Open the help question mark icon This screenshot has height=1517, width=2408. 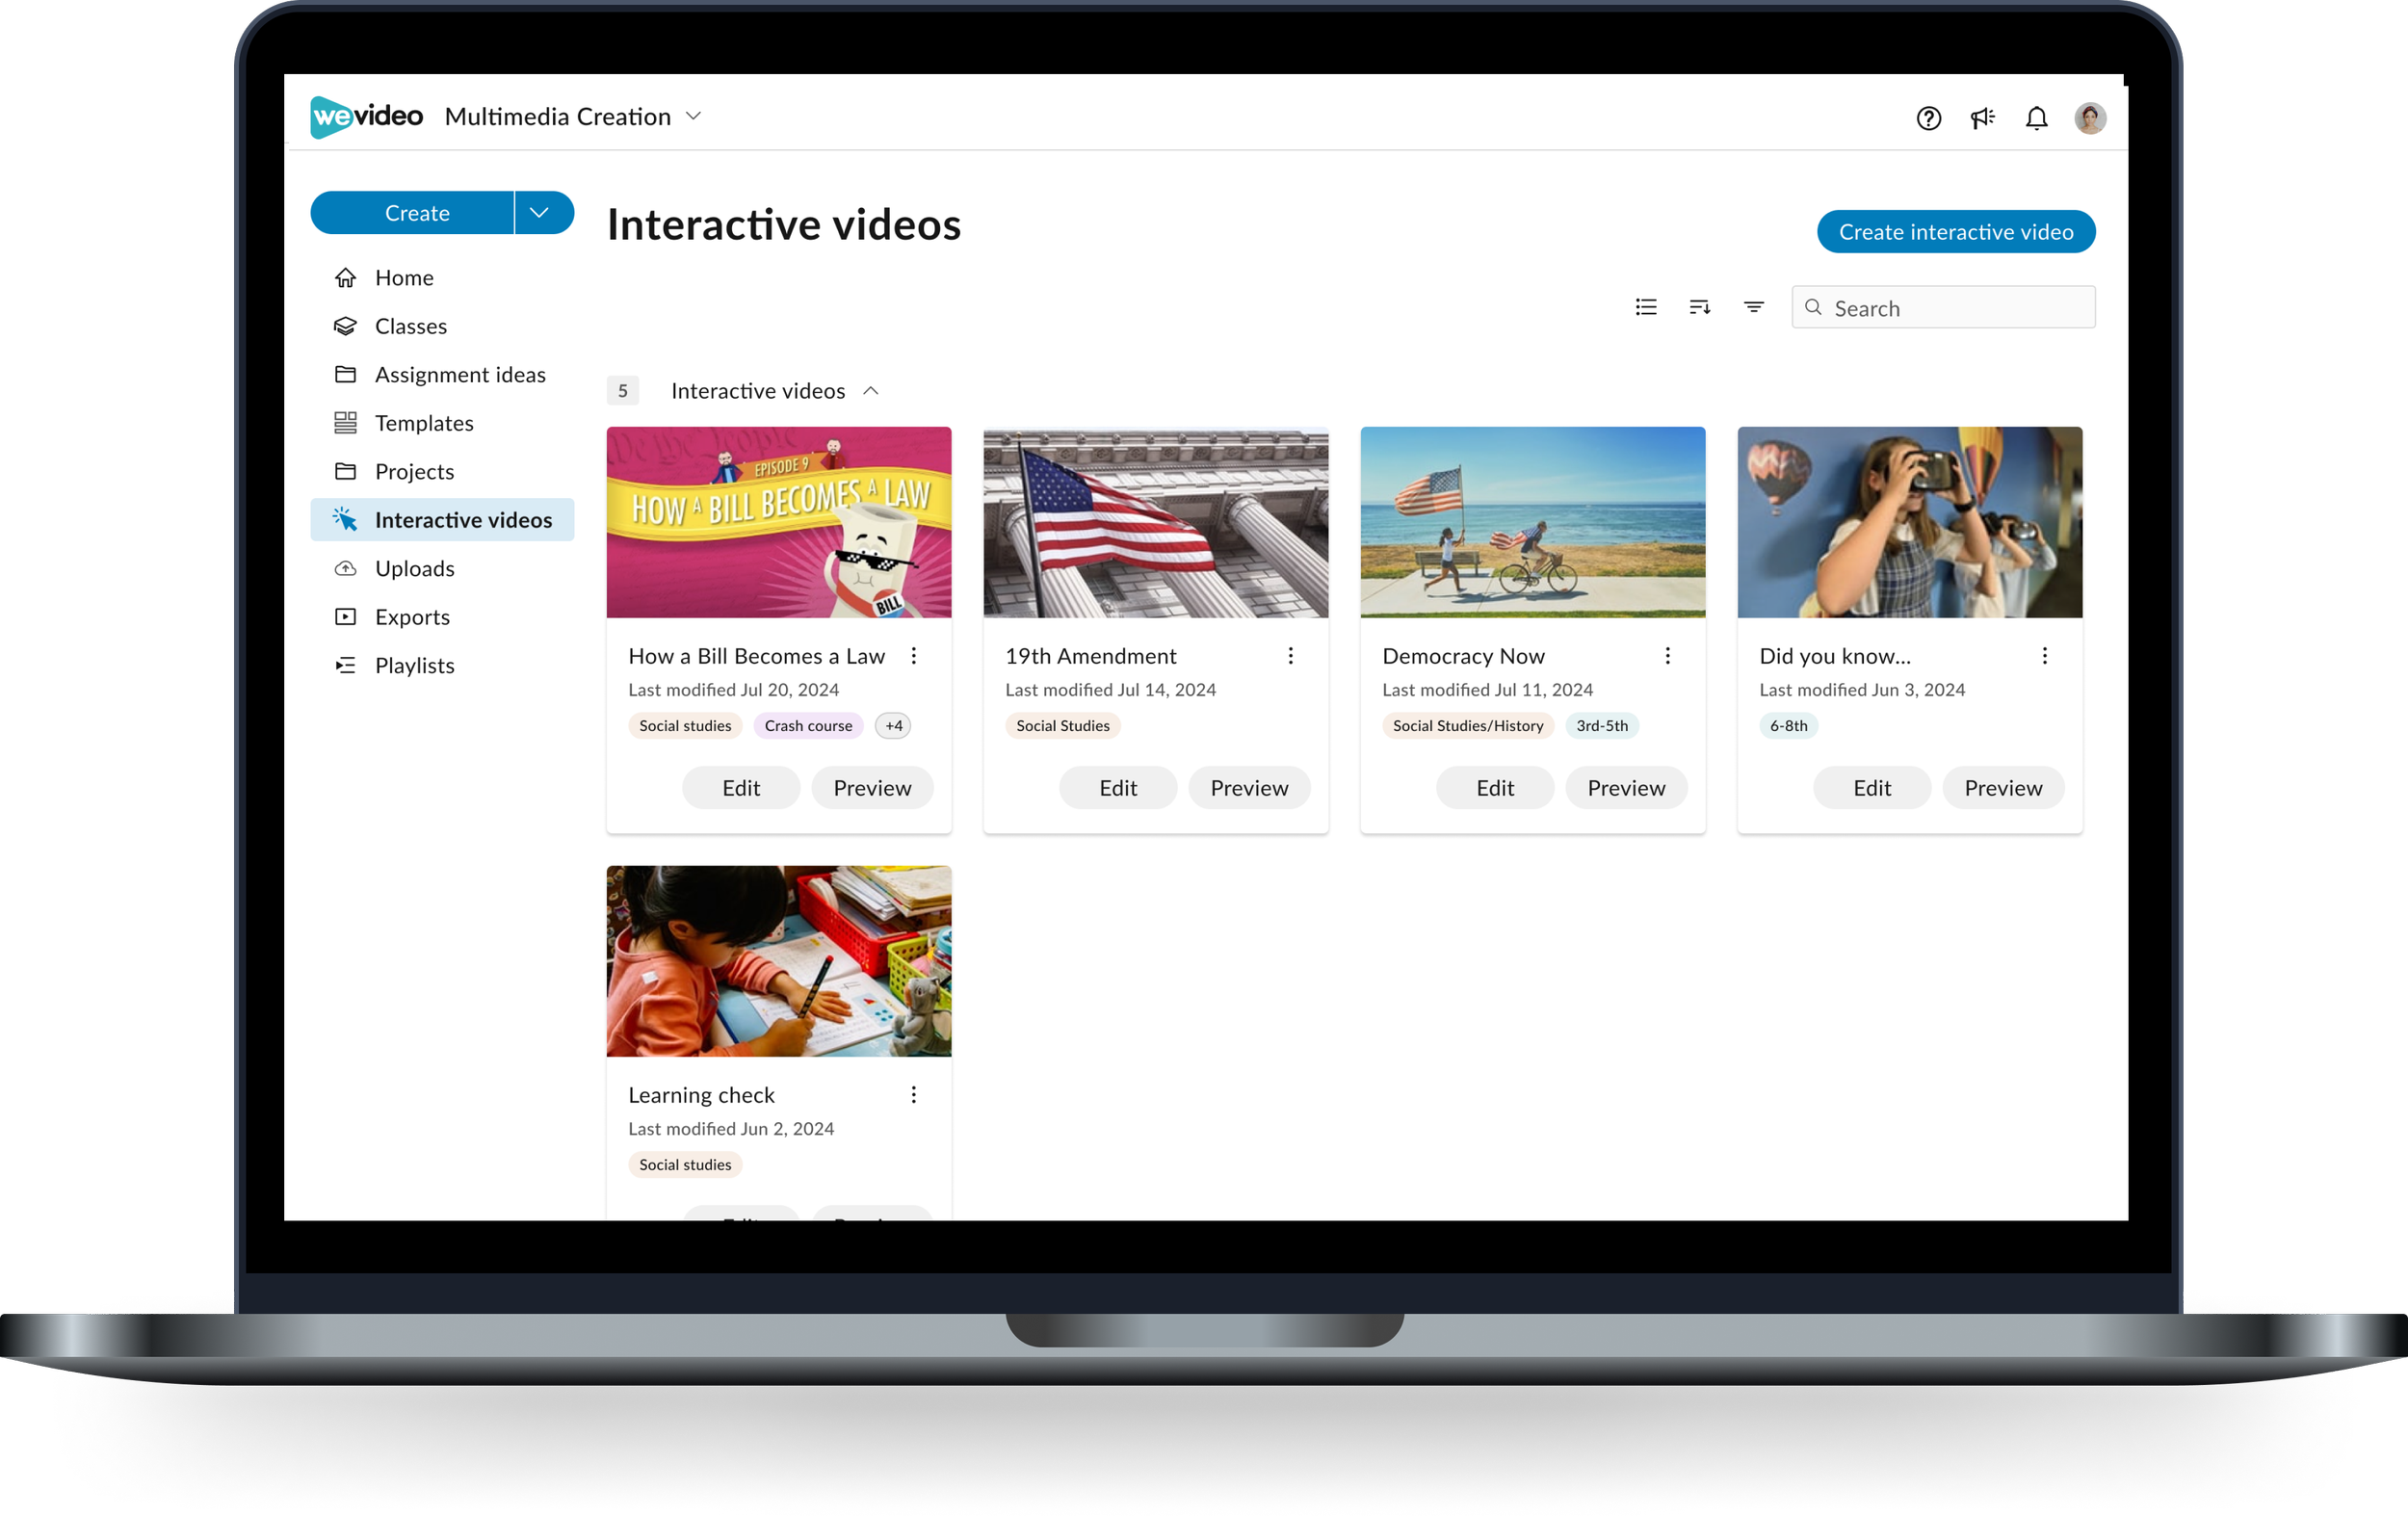tap(1928, 118)
